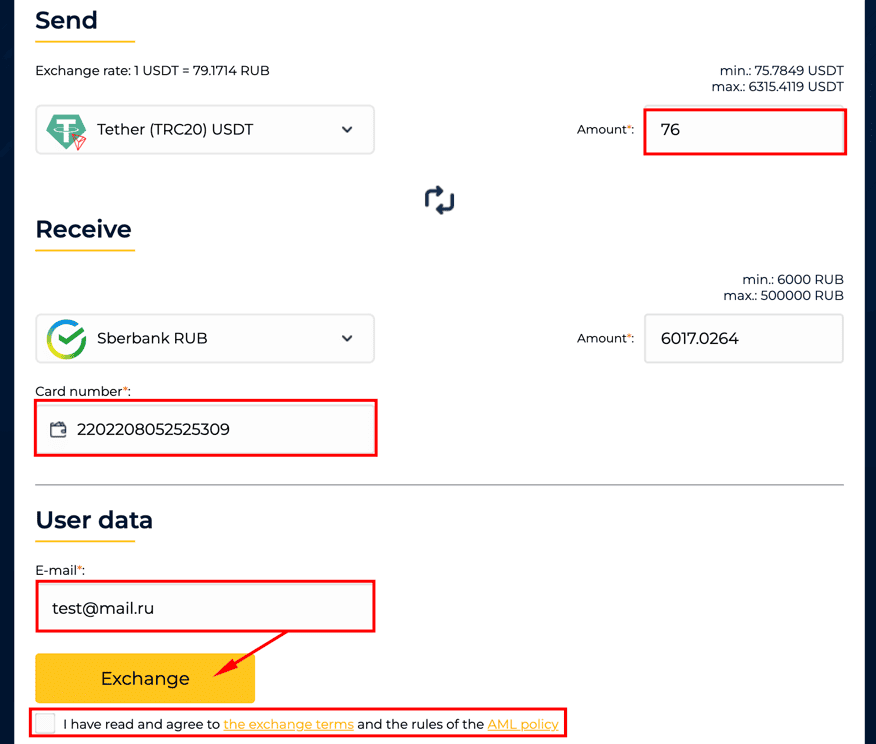The image size is (876, 744).
Task: Open the AML policy link
Action: [x=523, y=724]
